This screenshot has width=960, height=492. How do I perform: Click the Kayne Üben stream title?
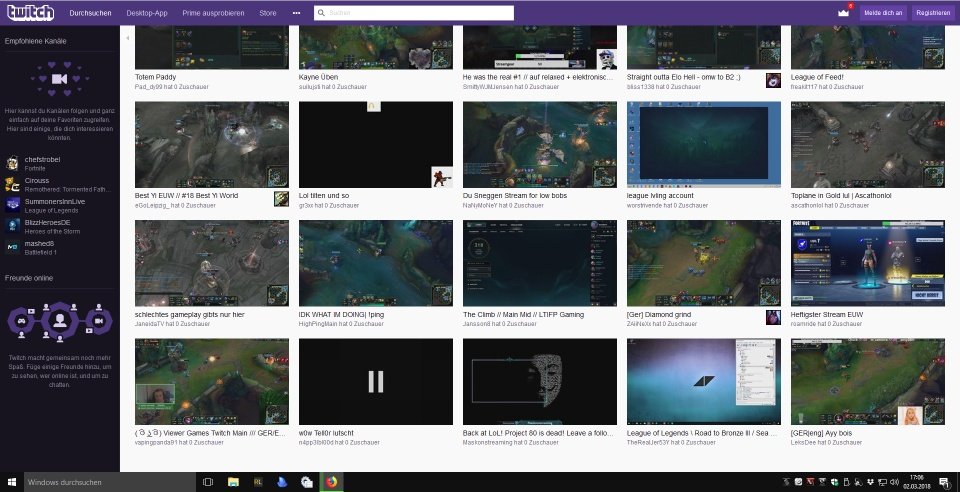(x=318, y=77)
